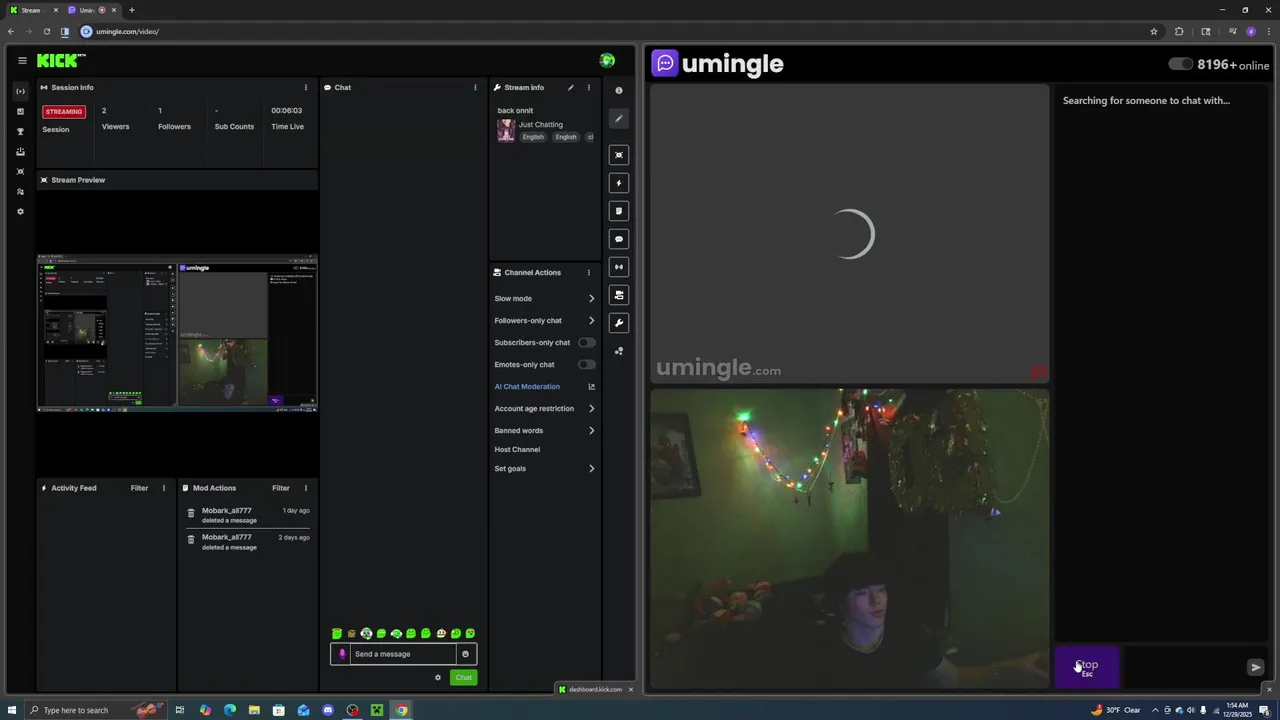1280x720 pixels.
Task: Open the settings gear in the Kick sidebar
Action: 20,211
